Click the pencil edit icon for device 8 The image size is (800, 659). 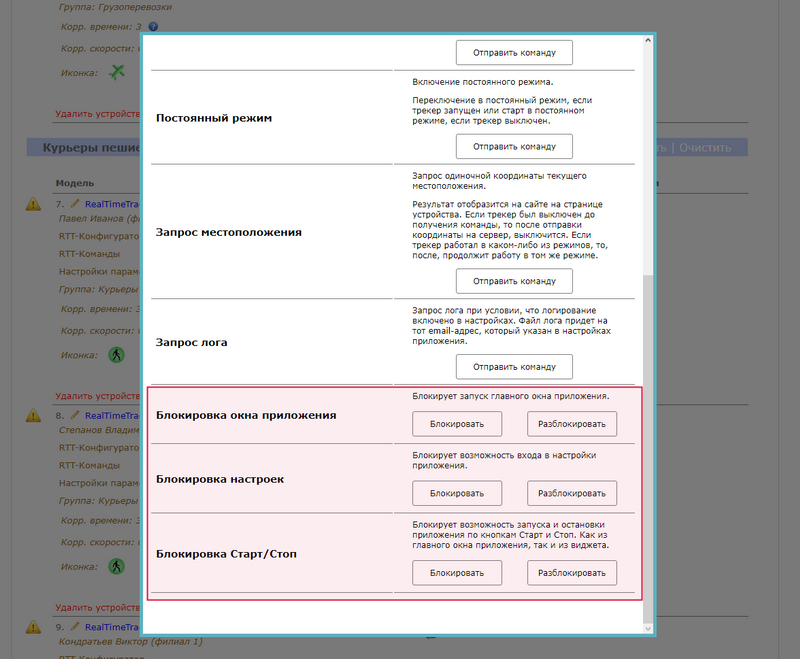(74, 413)
